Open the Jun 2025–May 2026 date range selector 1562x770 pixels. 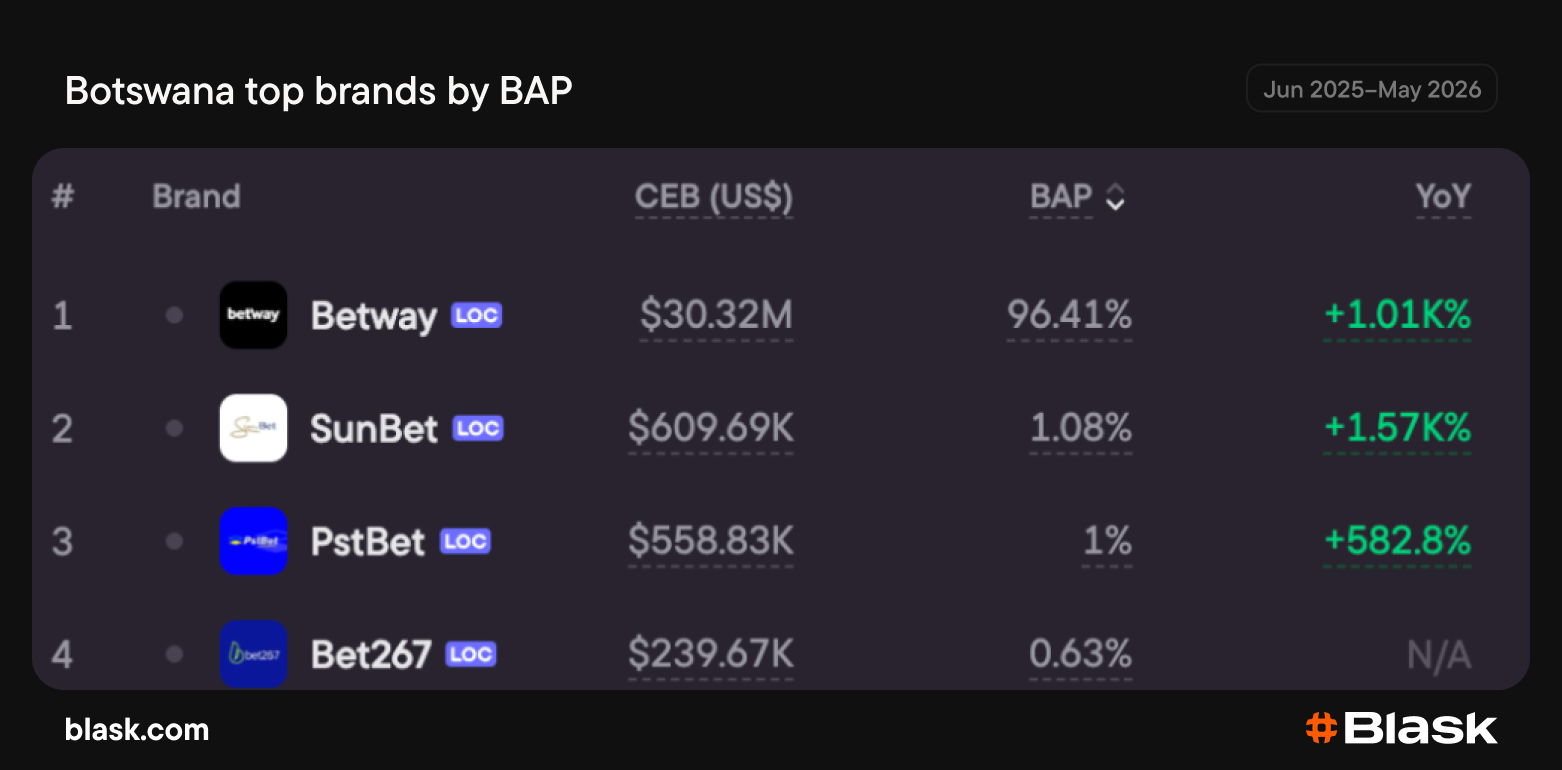[1371, 89]
